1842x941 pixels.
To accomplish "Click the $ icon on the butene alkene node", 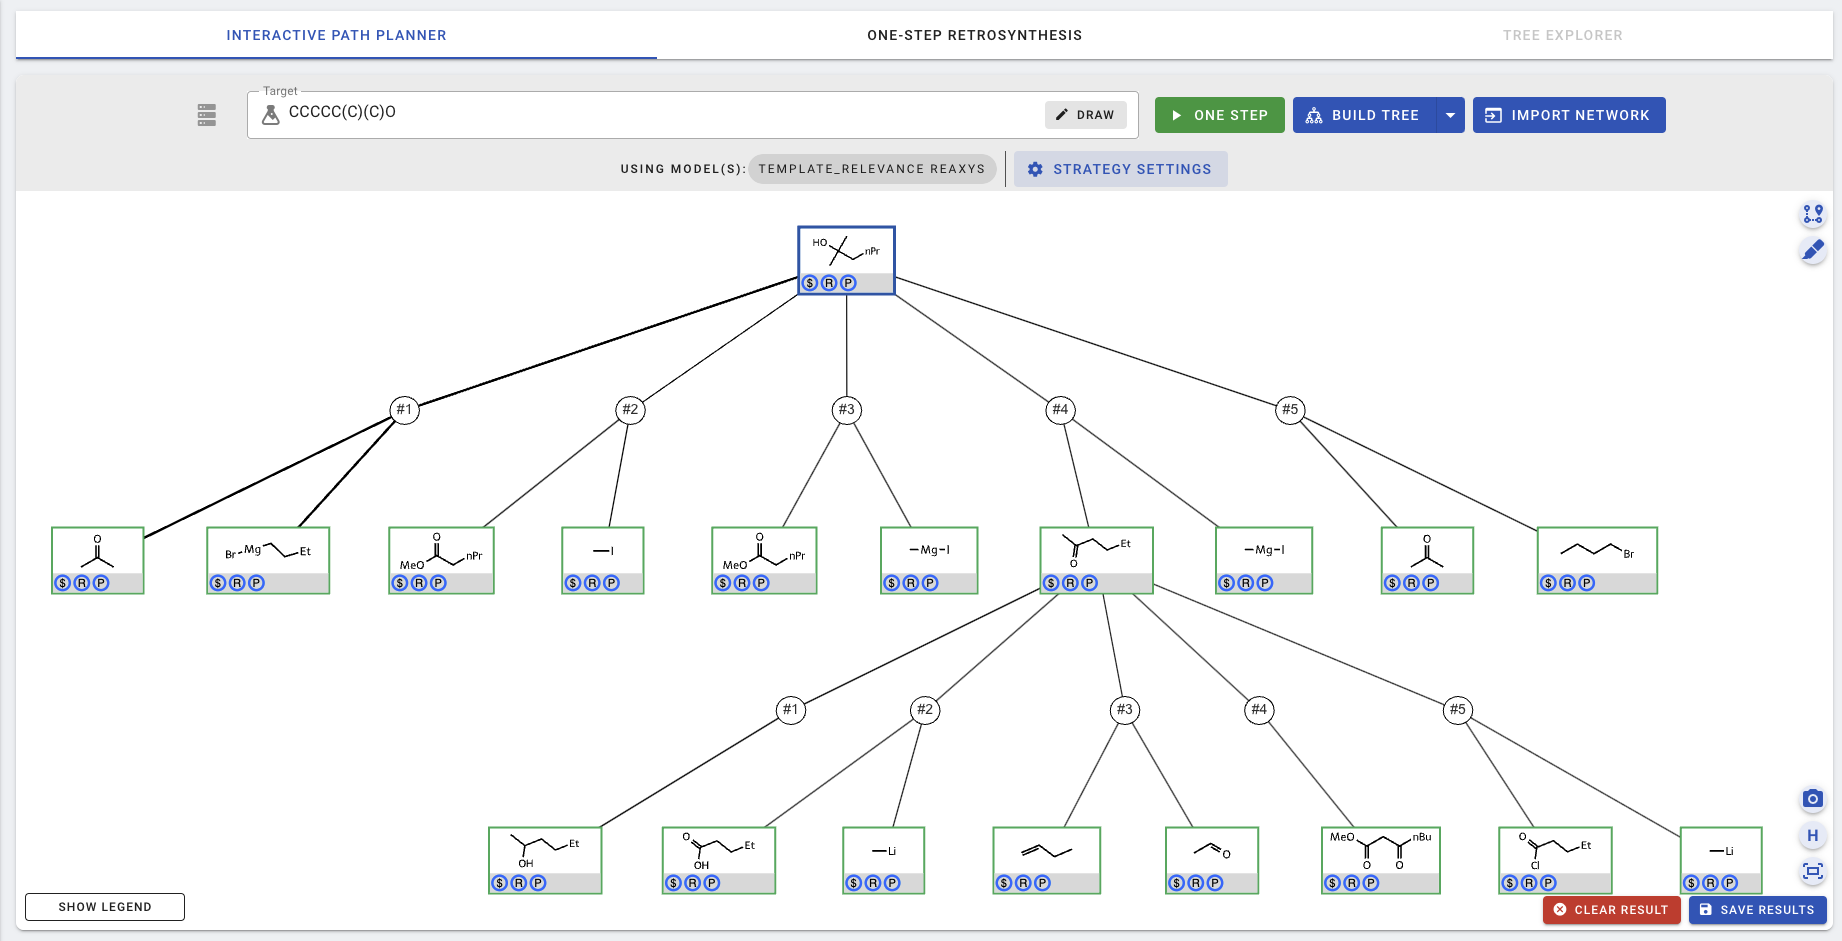I will (x=1004, y=883).
